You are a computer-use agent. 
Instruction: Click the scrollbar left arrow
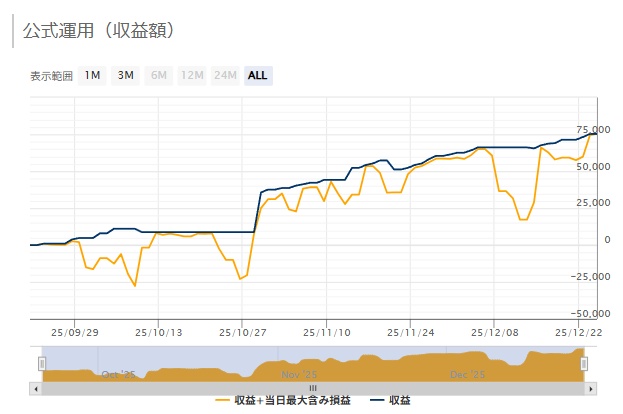pos(37,387)
